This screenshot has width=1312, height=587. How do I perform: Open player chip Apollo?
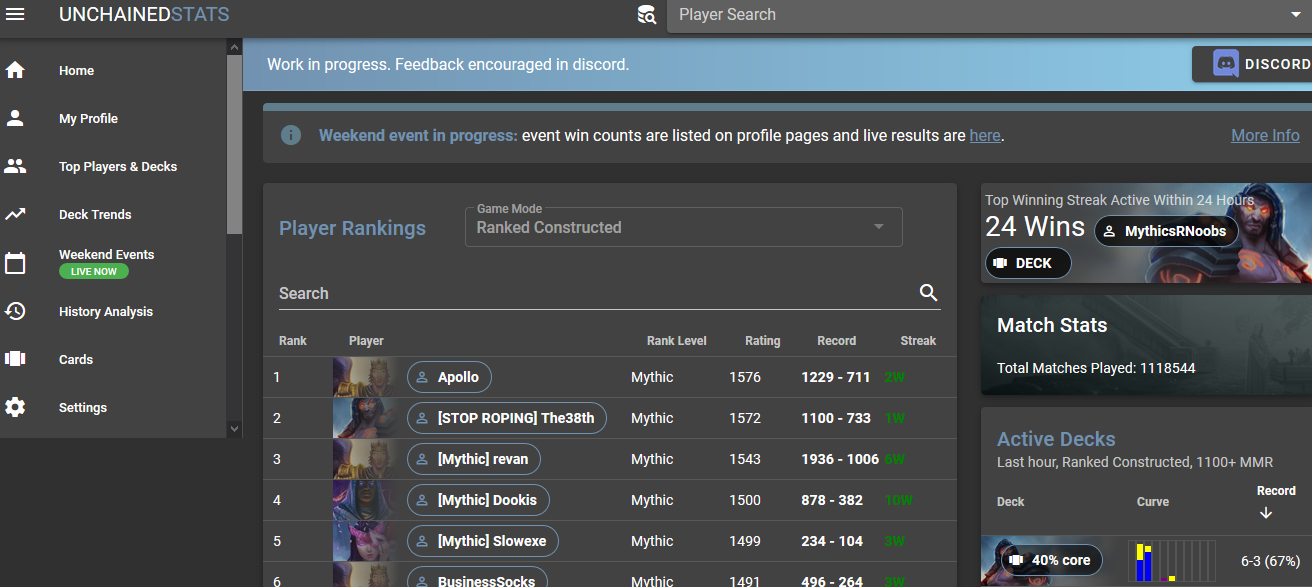coord(449,377)
